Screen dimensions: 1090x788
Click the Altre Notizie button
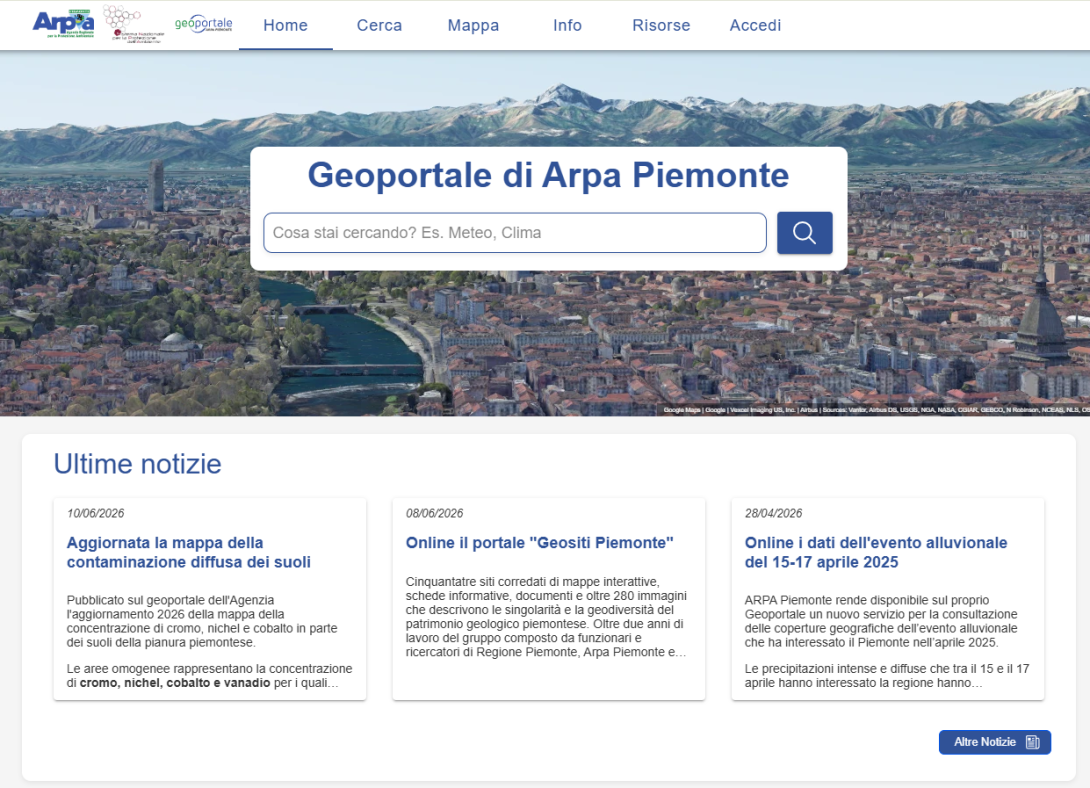coord(995,742)
